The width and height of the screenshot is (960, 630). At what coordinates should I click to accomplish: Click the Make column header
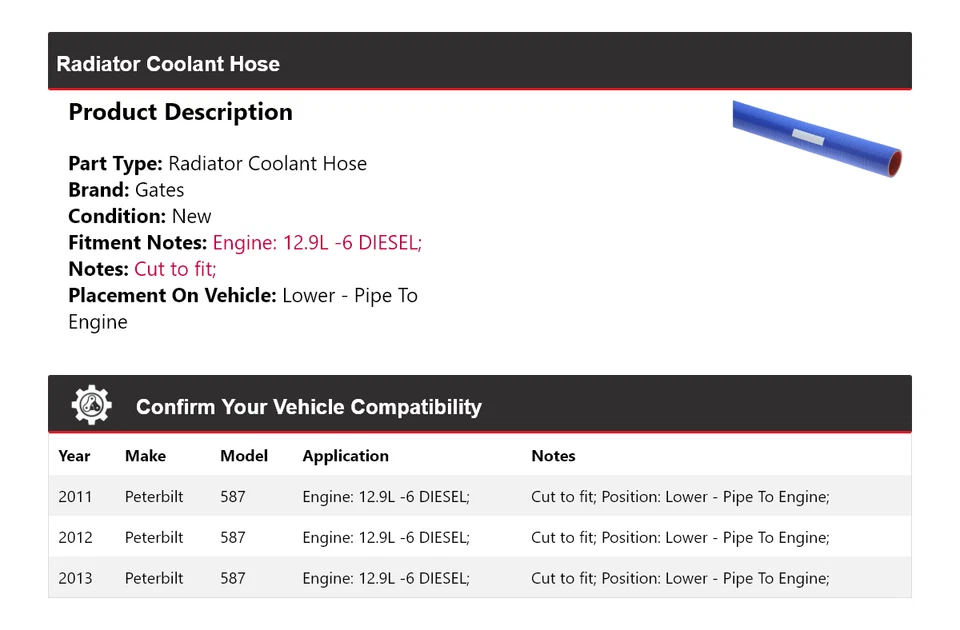tap(145, 456)
